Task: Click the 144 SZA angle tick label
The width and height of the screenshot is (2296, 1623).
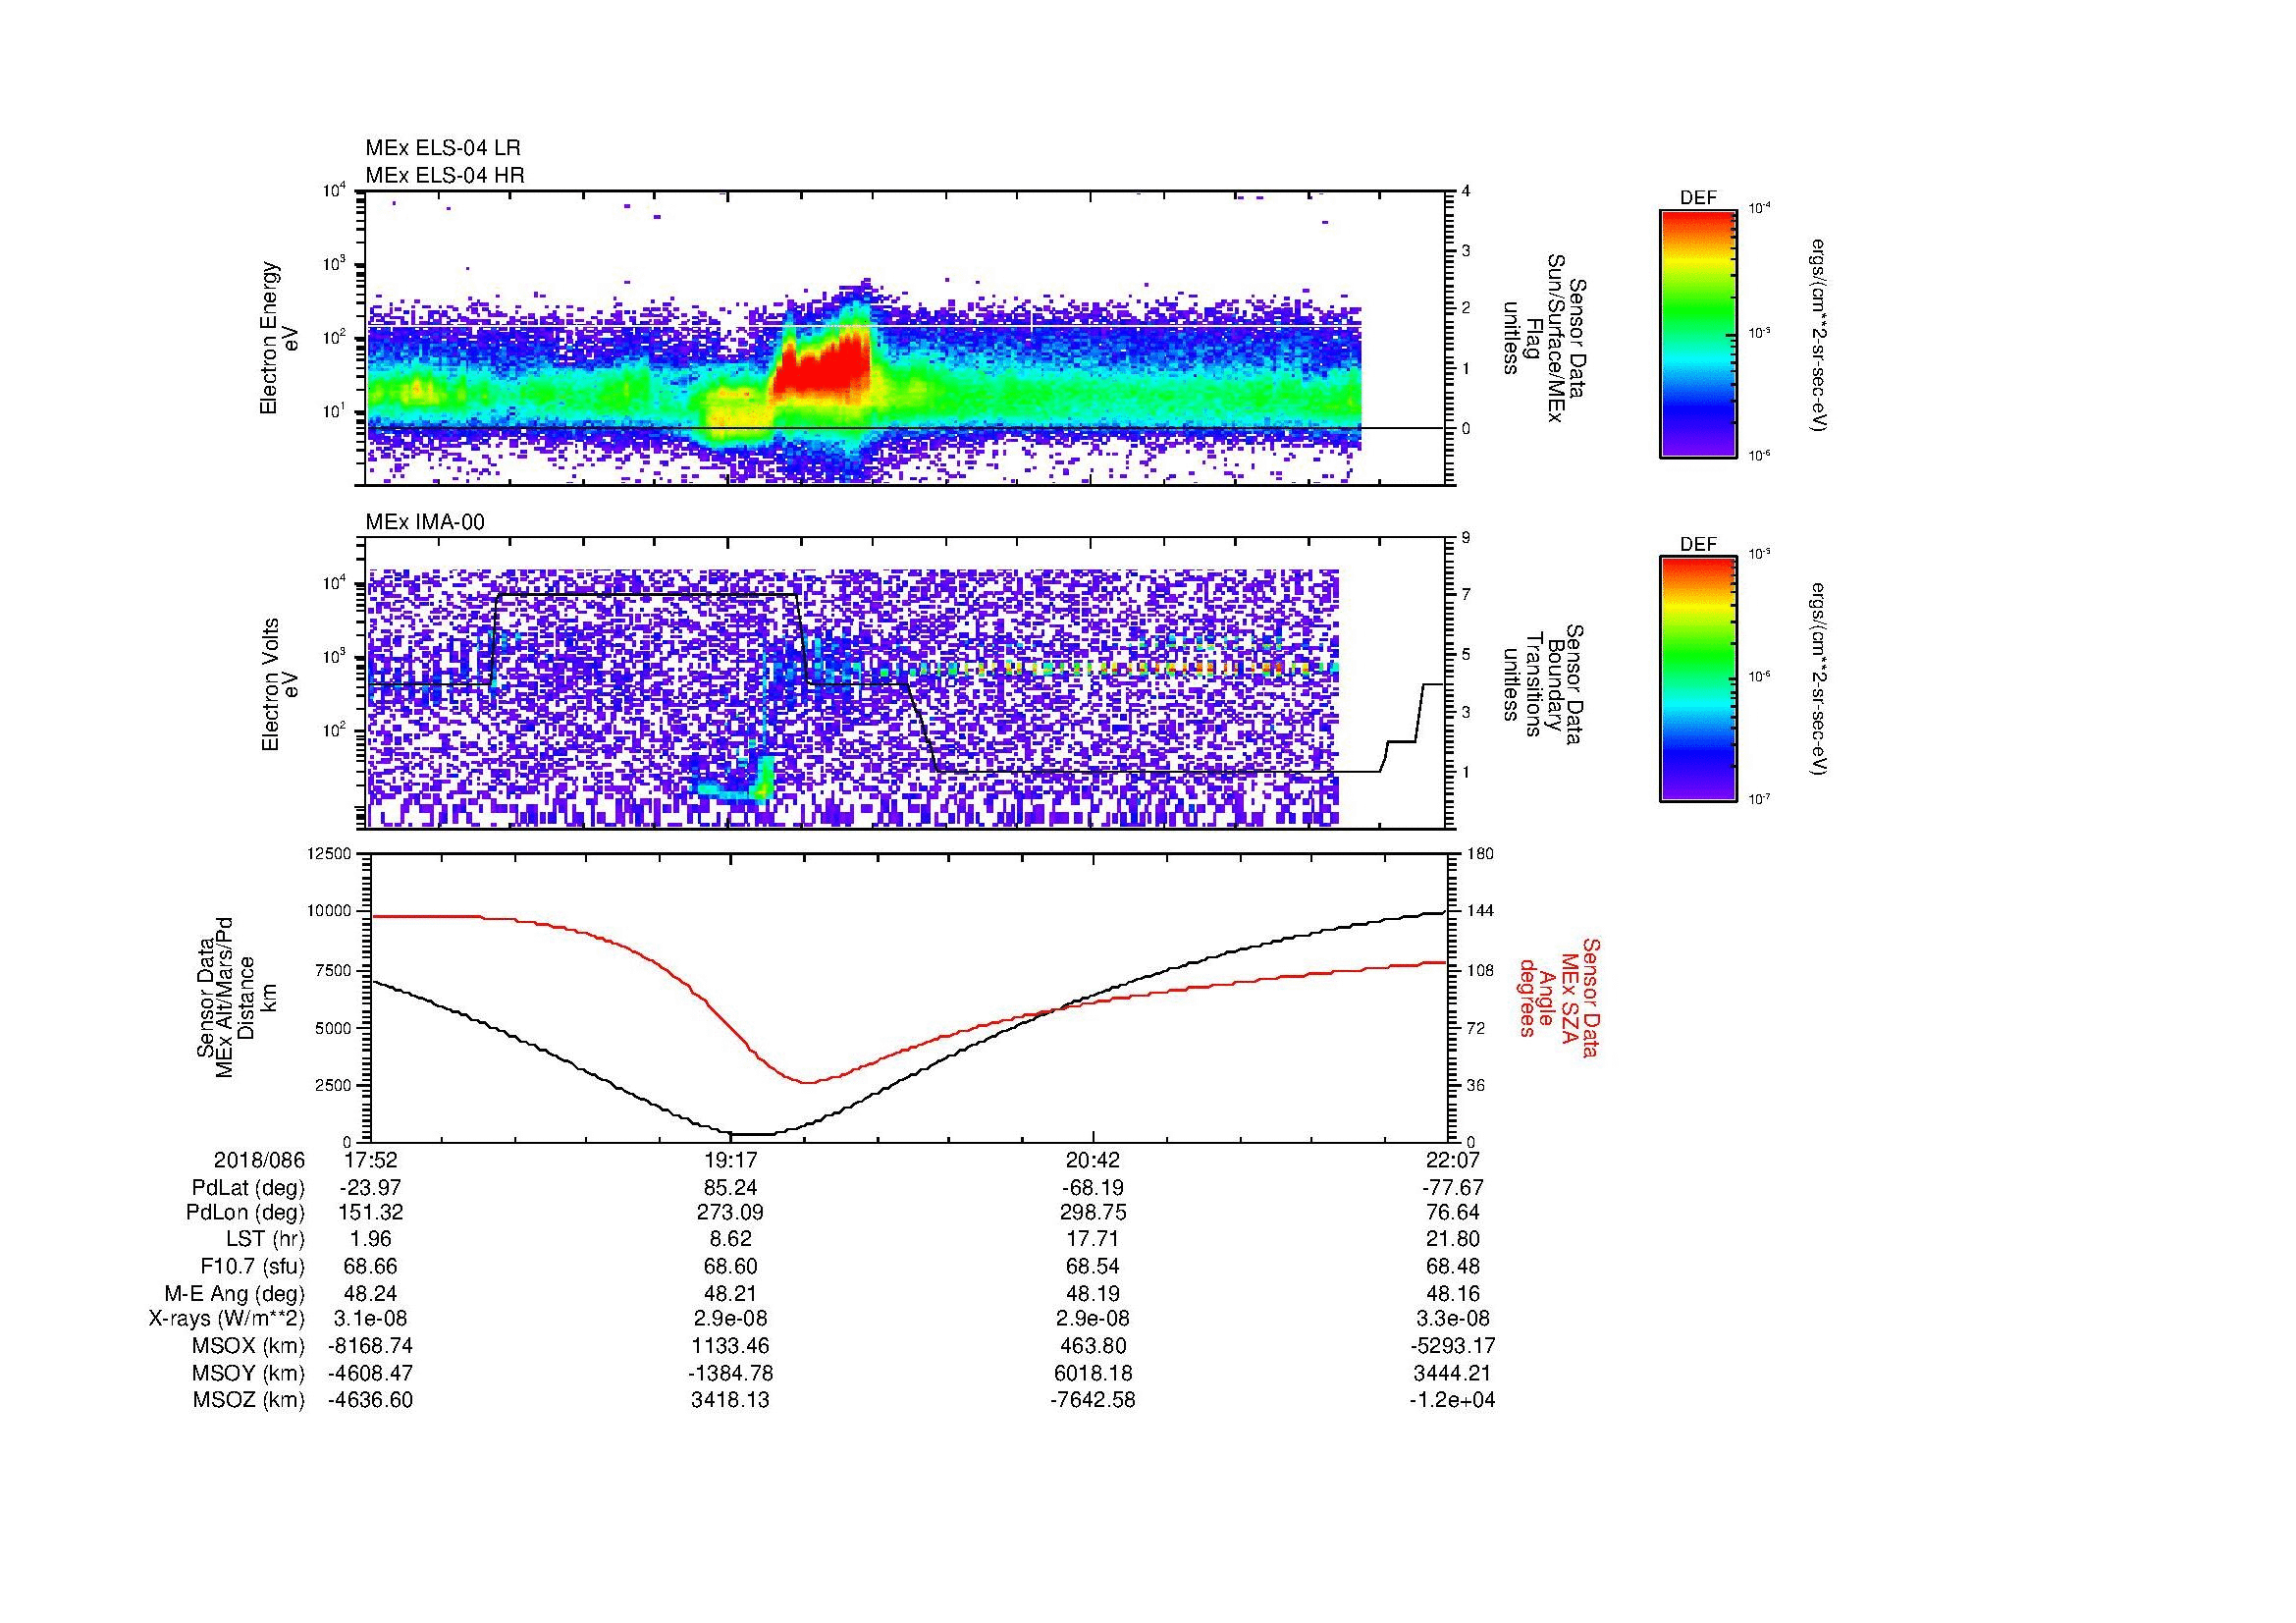Action: 1480,911
